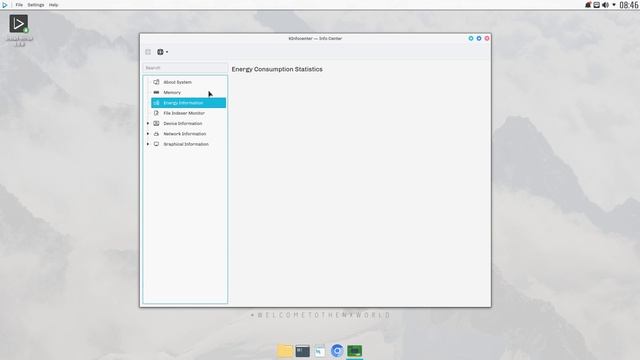Click the Info Center dock icon

pyautogui.click(x=354, y=351)
